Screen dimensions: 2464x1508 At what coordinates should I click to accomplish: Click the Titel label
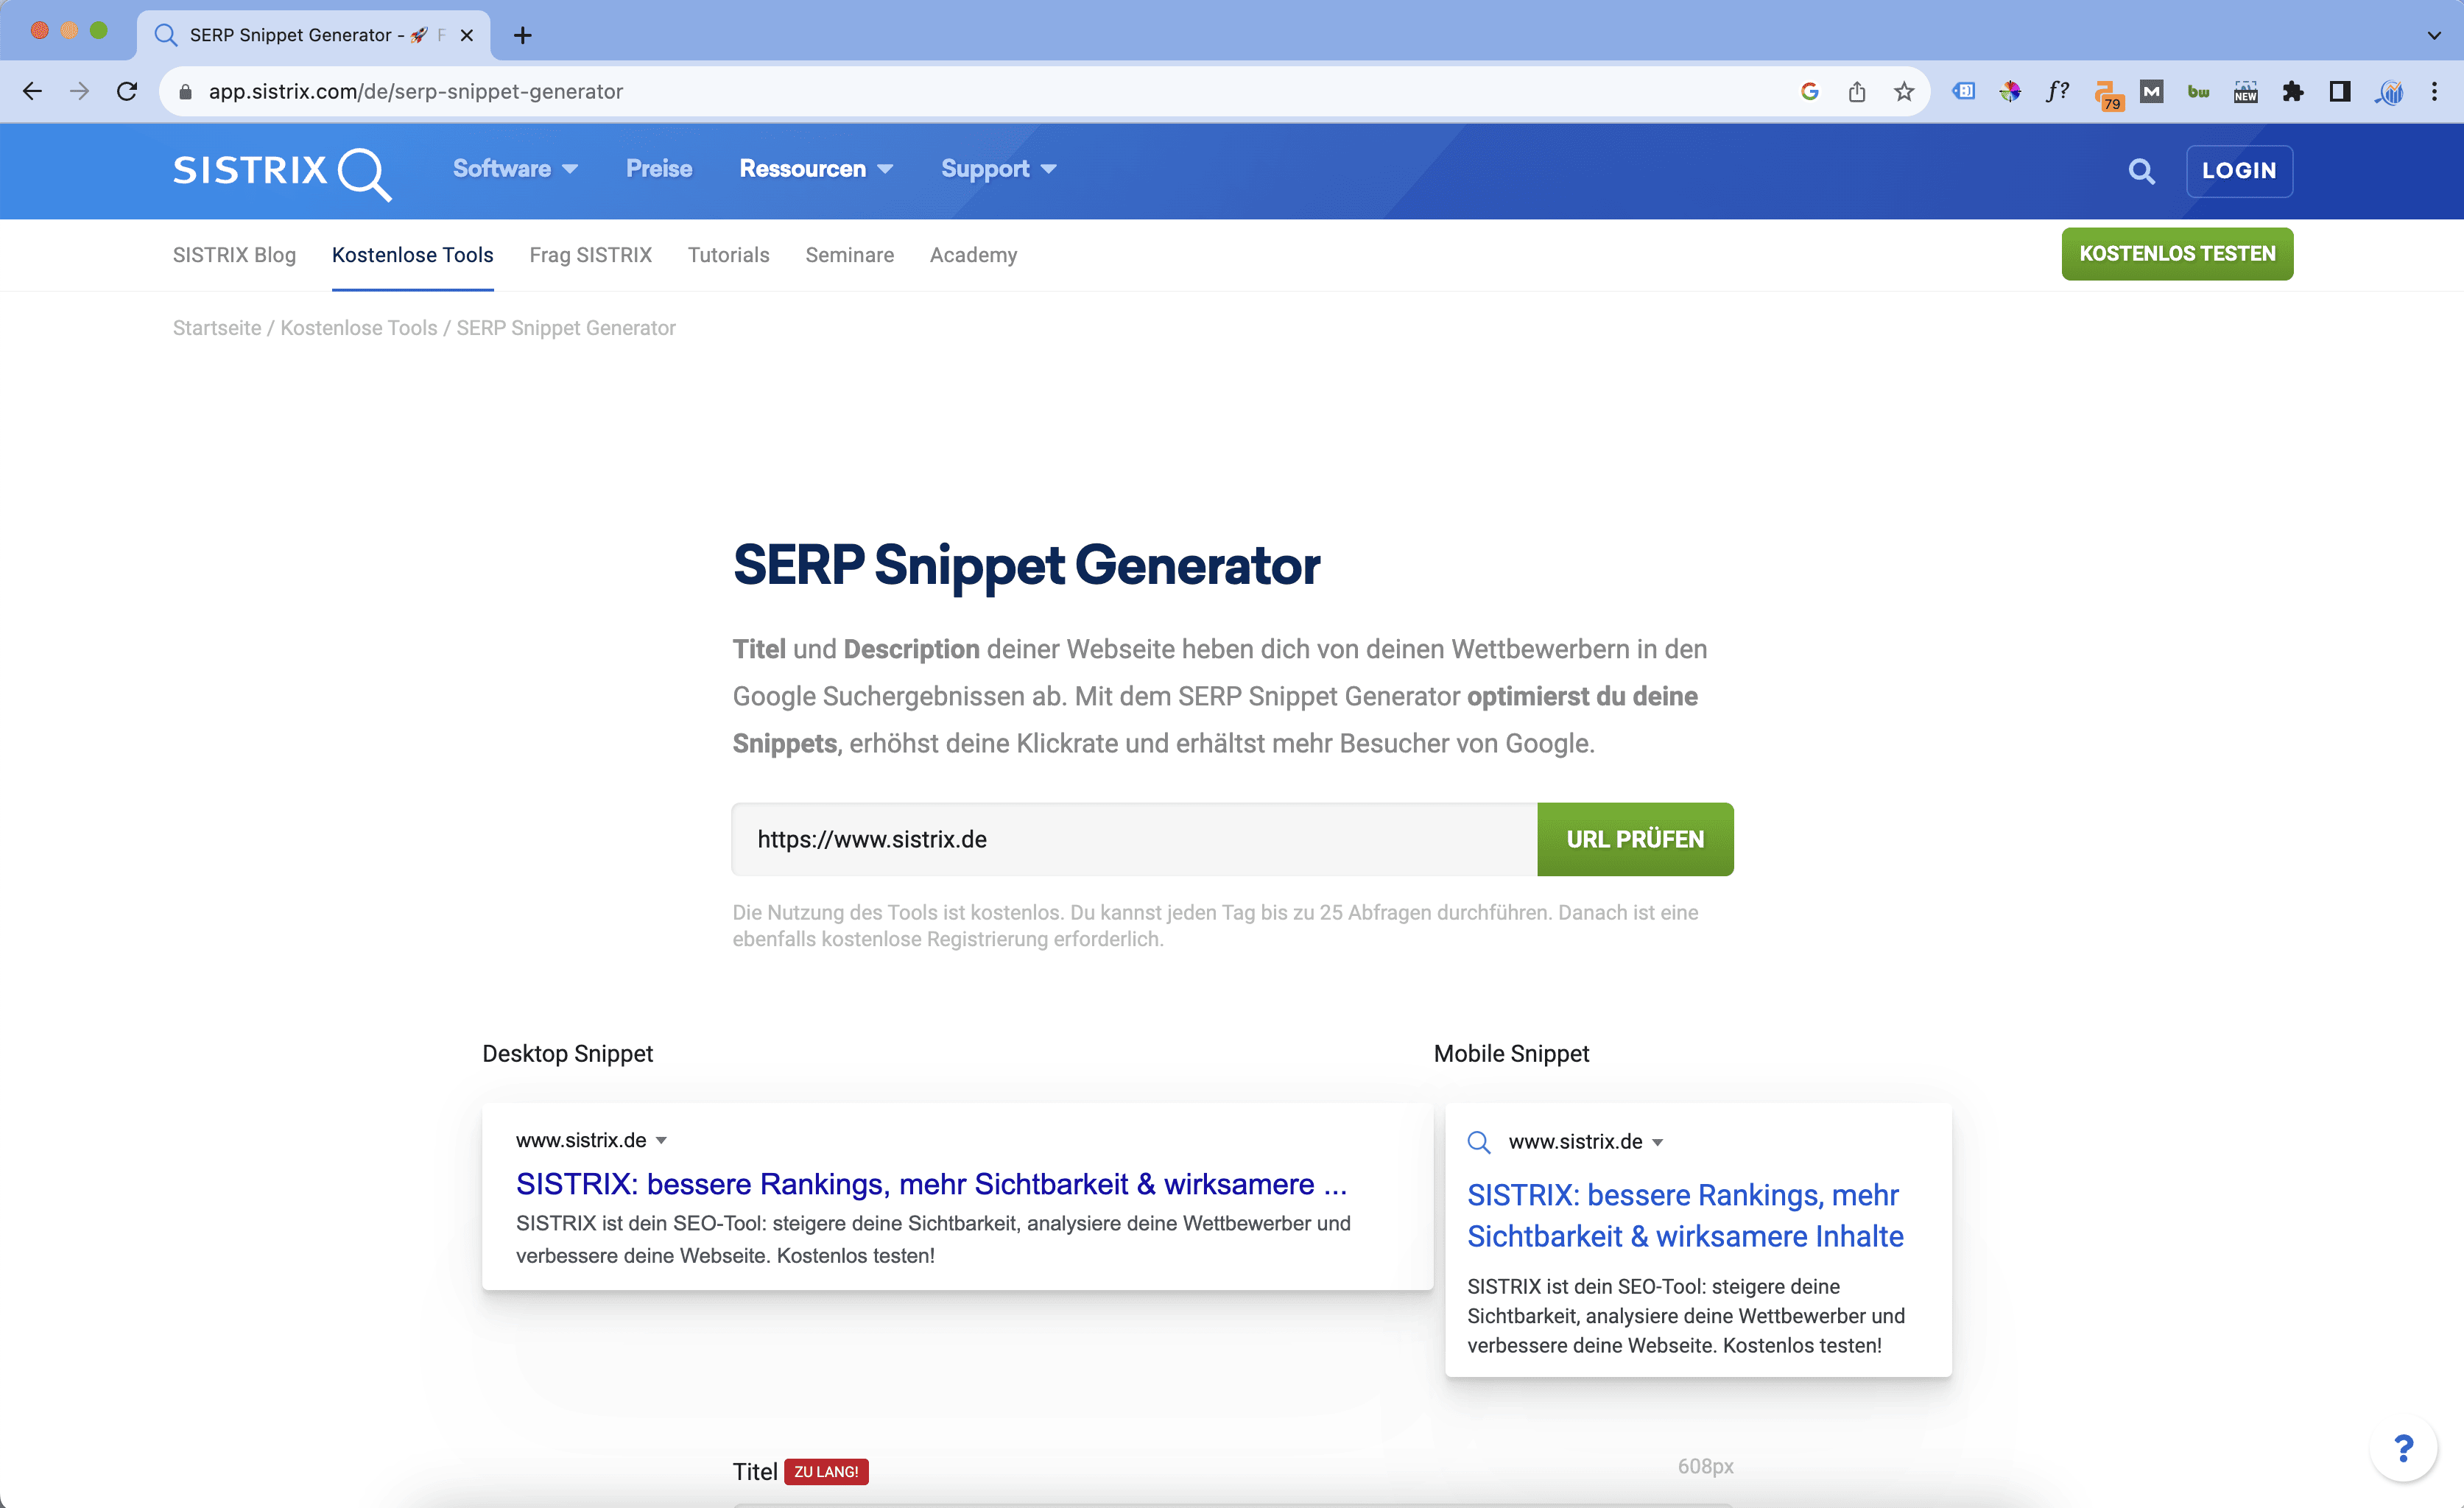point(754,1471)
